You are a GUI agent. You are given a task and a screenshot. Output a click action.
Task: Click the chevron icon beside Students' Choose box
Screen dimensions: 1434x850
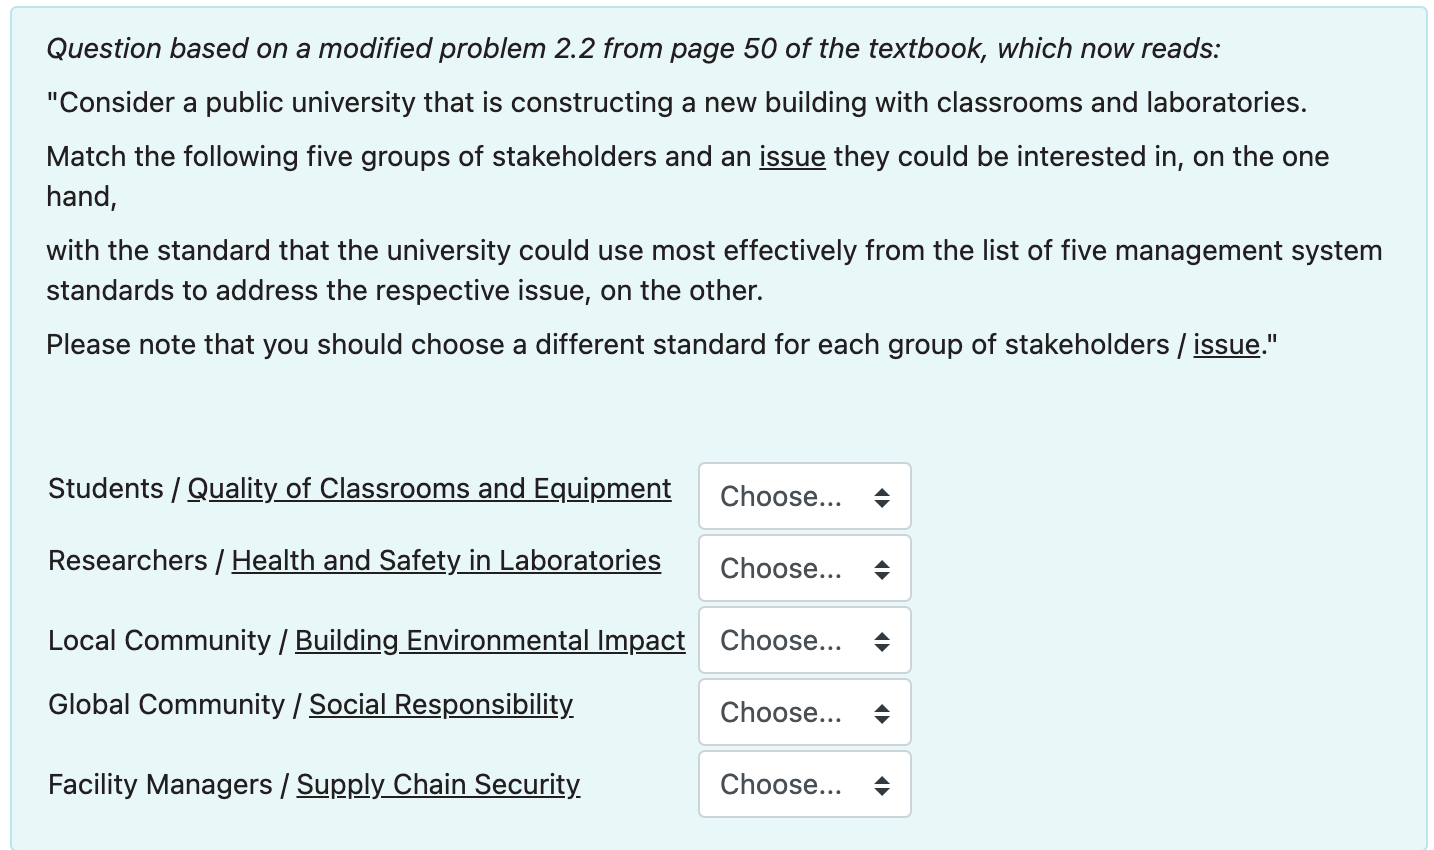(882, 496)
